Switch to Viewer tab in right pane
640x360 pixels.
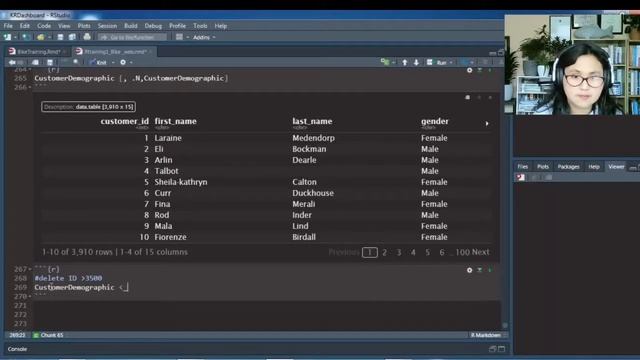click(x=616, y=167)
